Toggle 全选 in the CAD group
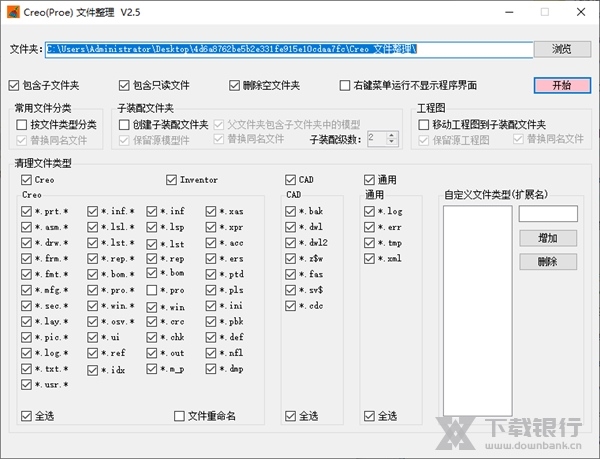 point(290,416)
